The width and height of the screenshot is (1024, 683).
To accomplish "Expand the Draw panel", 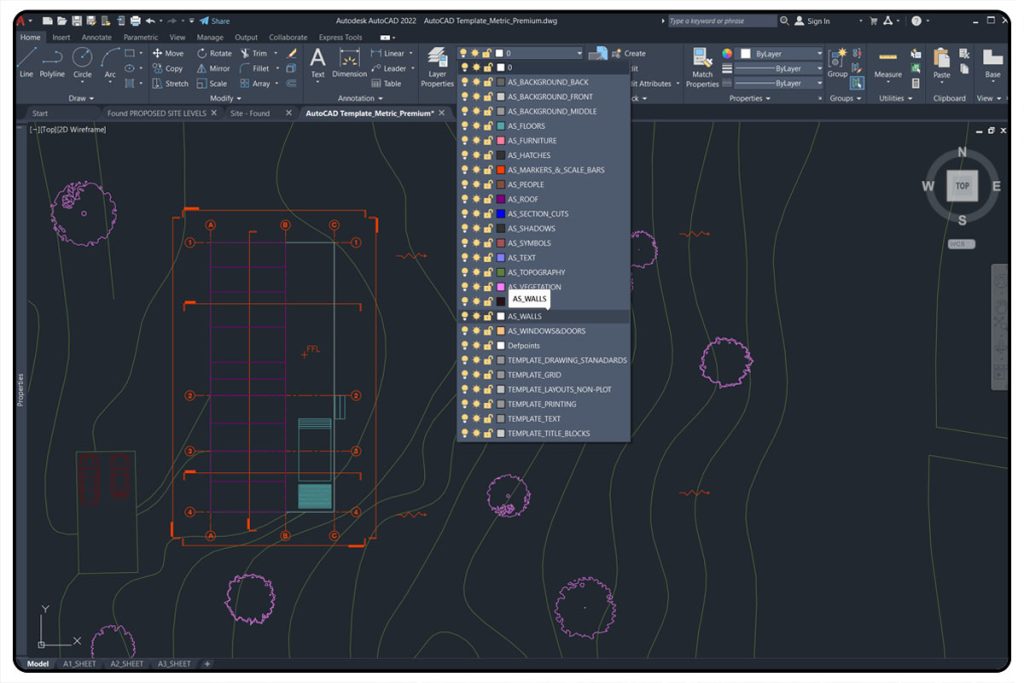I will click(x=81, y=99).
